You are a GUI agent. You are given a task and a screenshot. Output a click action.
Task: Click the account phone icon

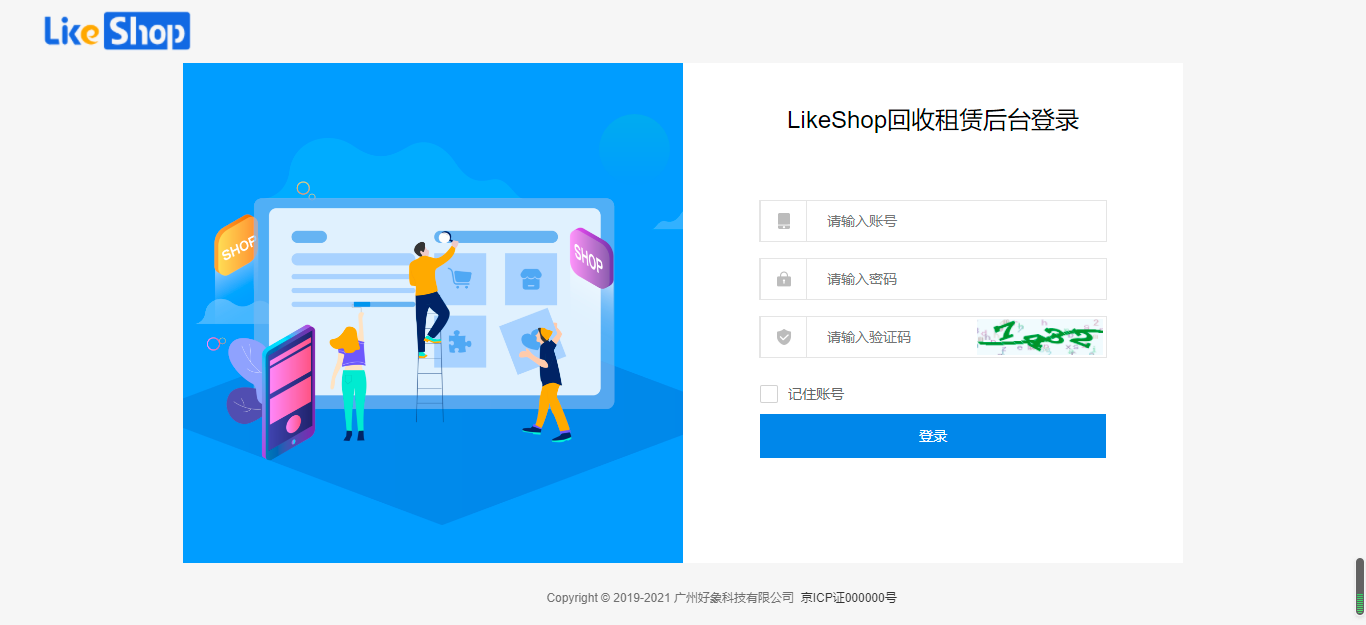[784, 221]
